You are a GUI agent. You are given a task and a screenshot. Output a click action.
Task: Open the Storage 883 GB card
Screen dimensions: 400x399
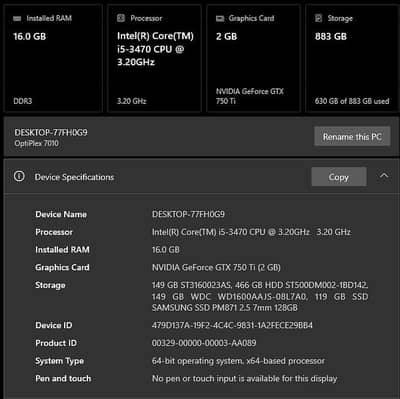click(352, 58)
